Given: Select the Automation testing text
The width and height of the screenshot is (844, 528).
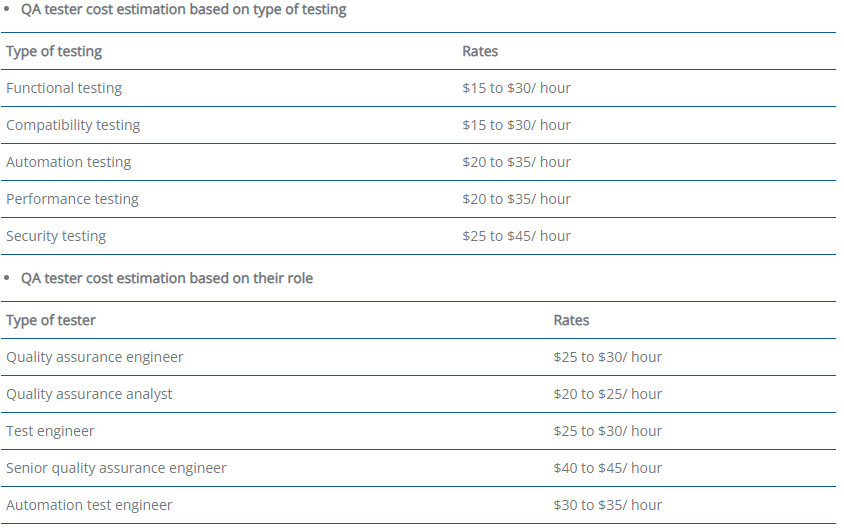Looking at the screenshot, I should (x=68, y=162).
